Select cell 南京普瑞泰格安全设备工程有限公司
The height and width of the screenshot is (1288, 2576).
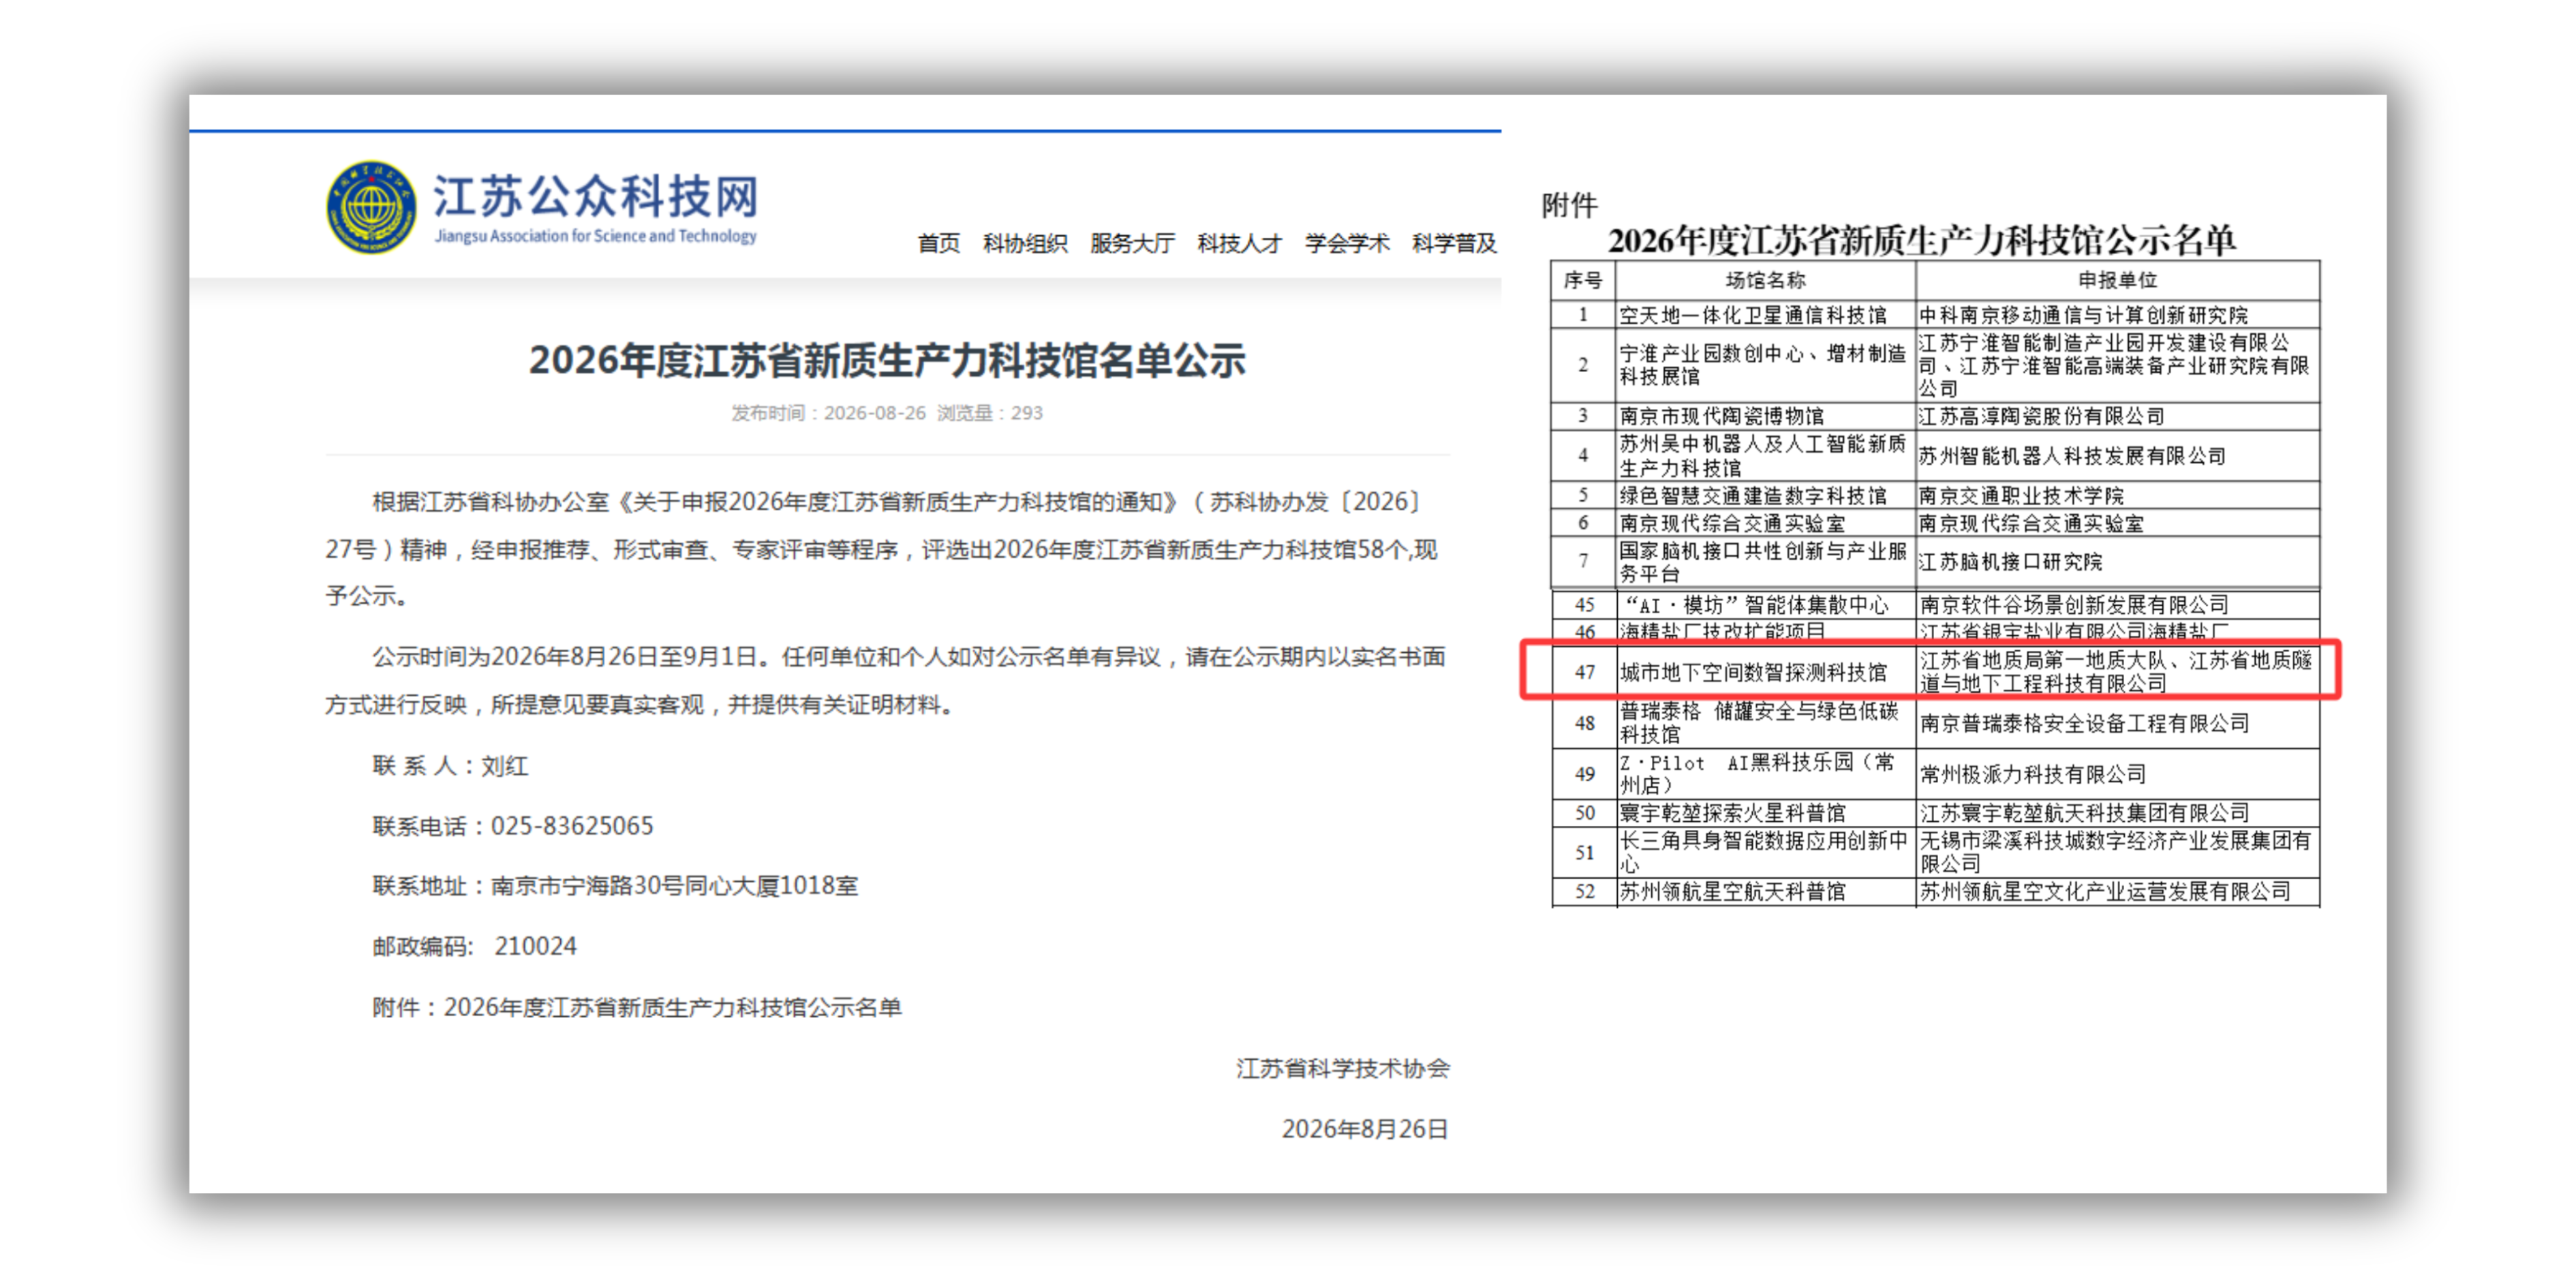(2117, 723)
